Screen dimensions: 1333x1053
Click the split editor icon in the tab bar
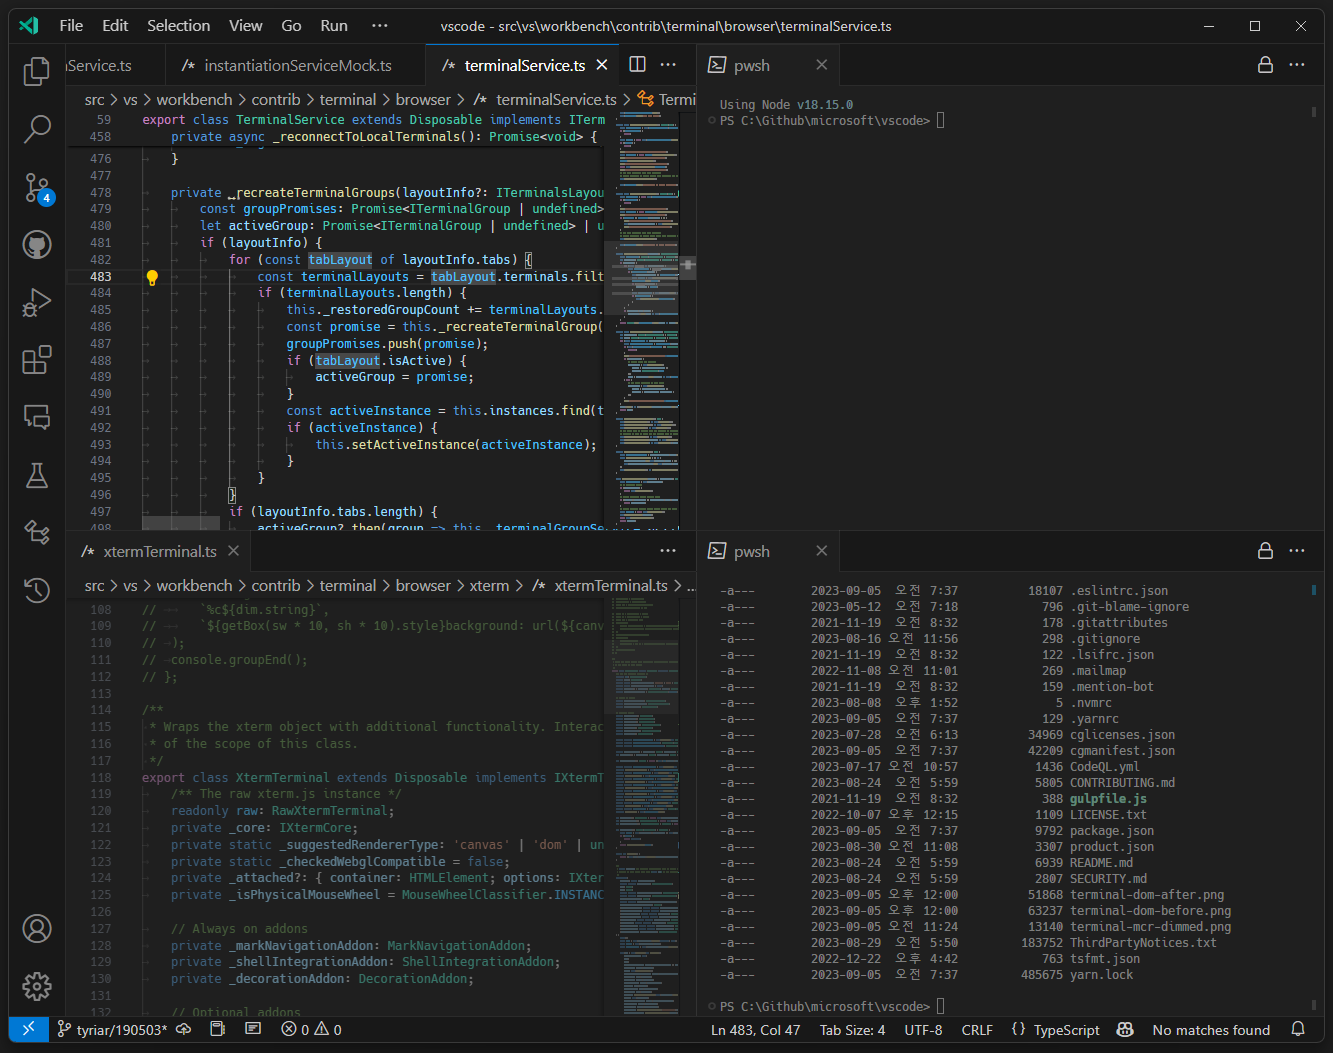click(x=637, y=64)
